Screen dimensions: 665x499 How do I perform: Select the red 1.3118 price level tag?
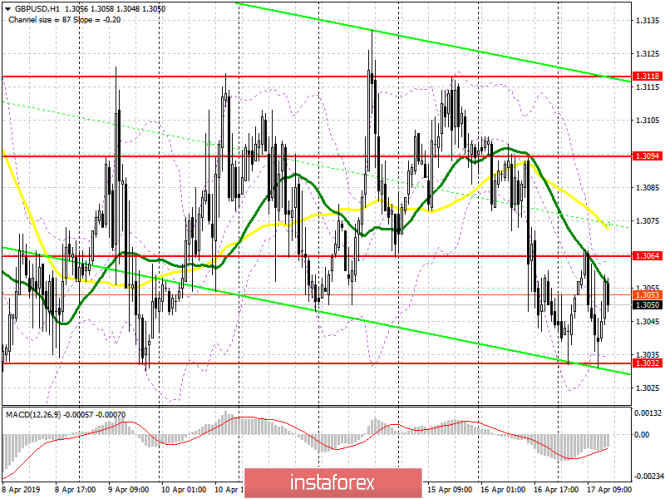pyautogui.click(x=647, y=76)
